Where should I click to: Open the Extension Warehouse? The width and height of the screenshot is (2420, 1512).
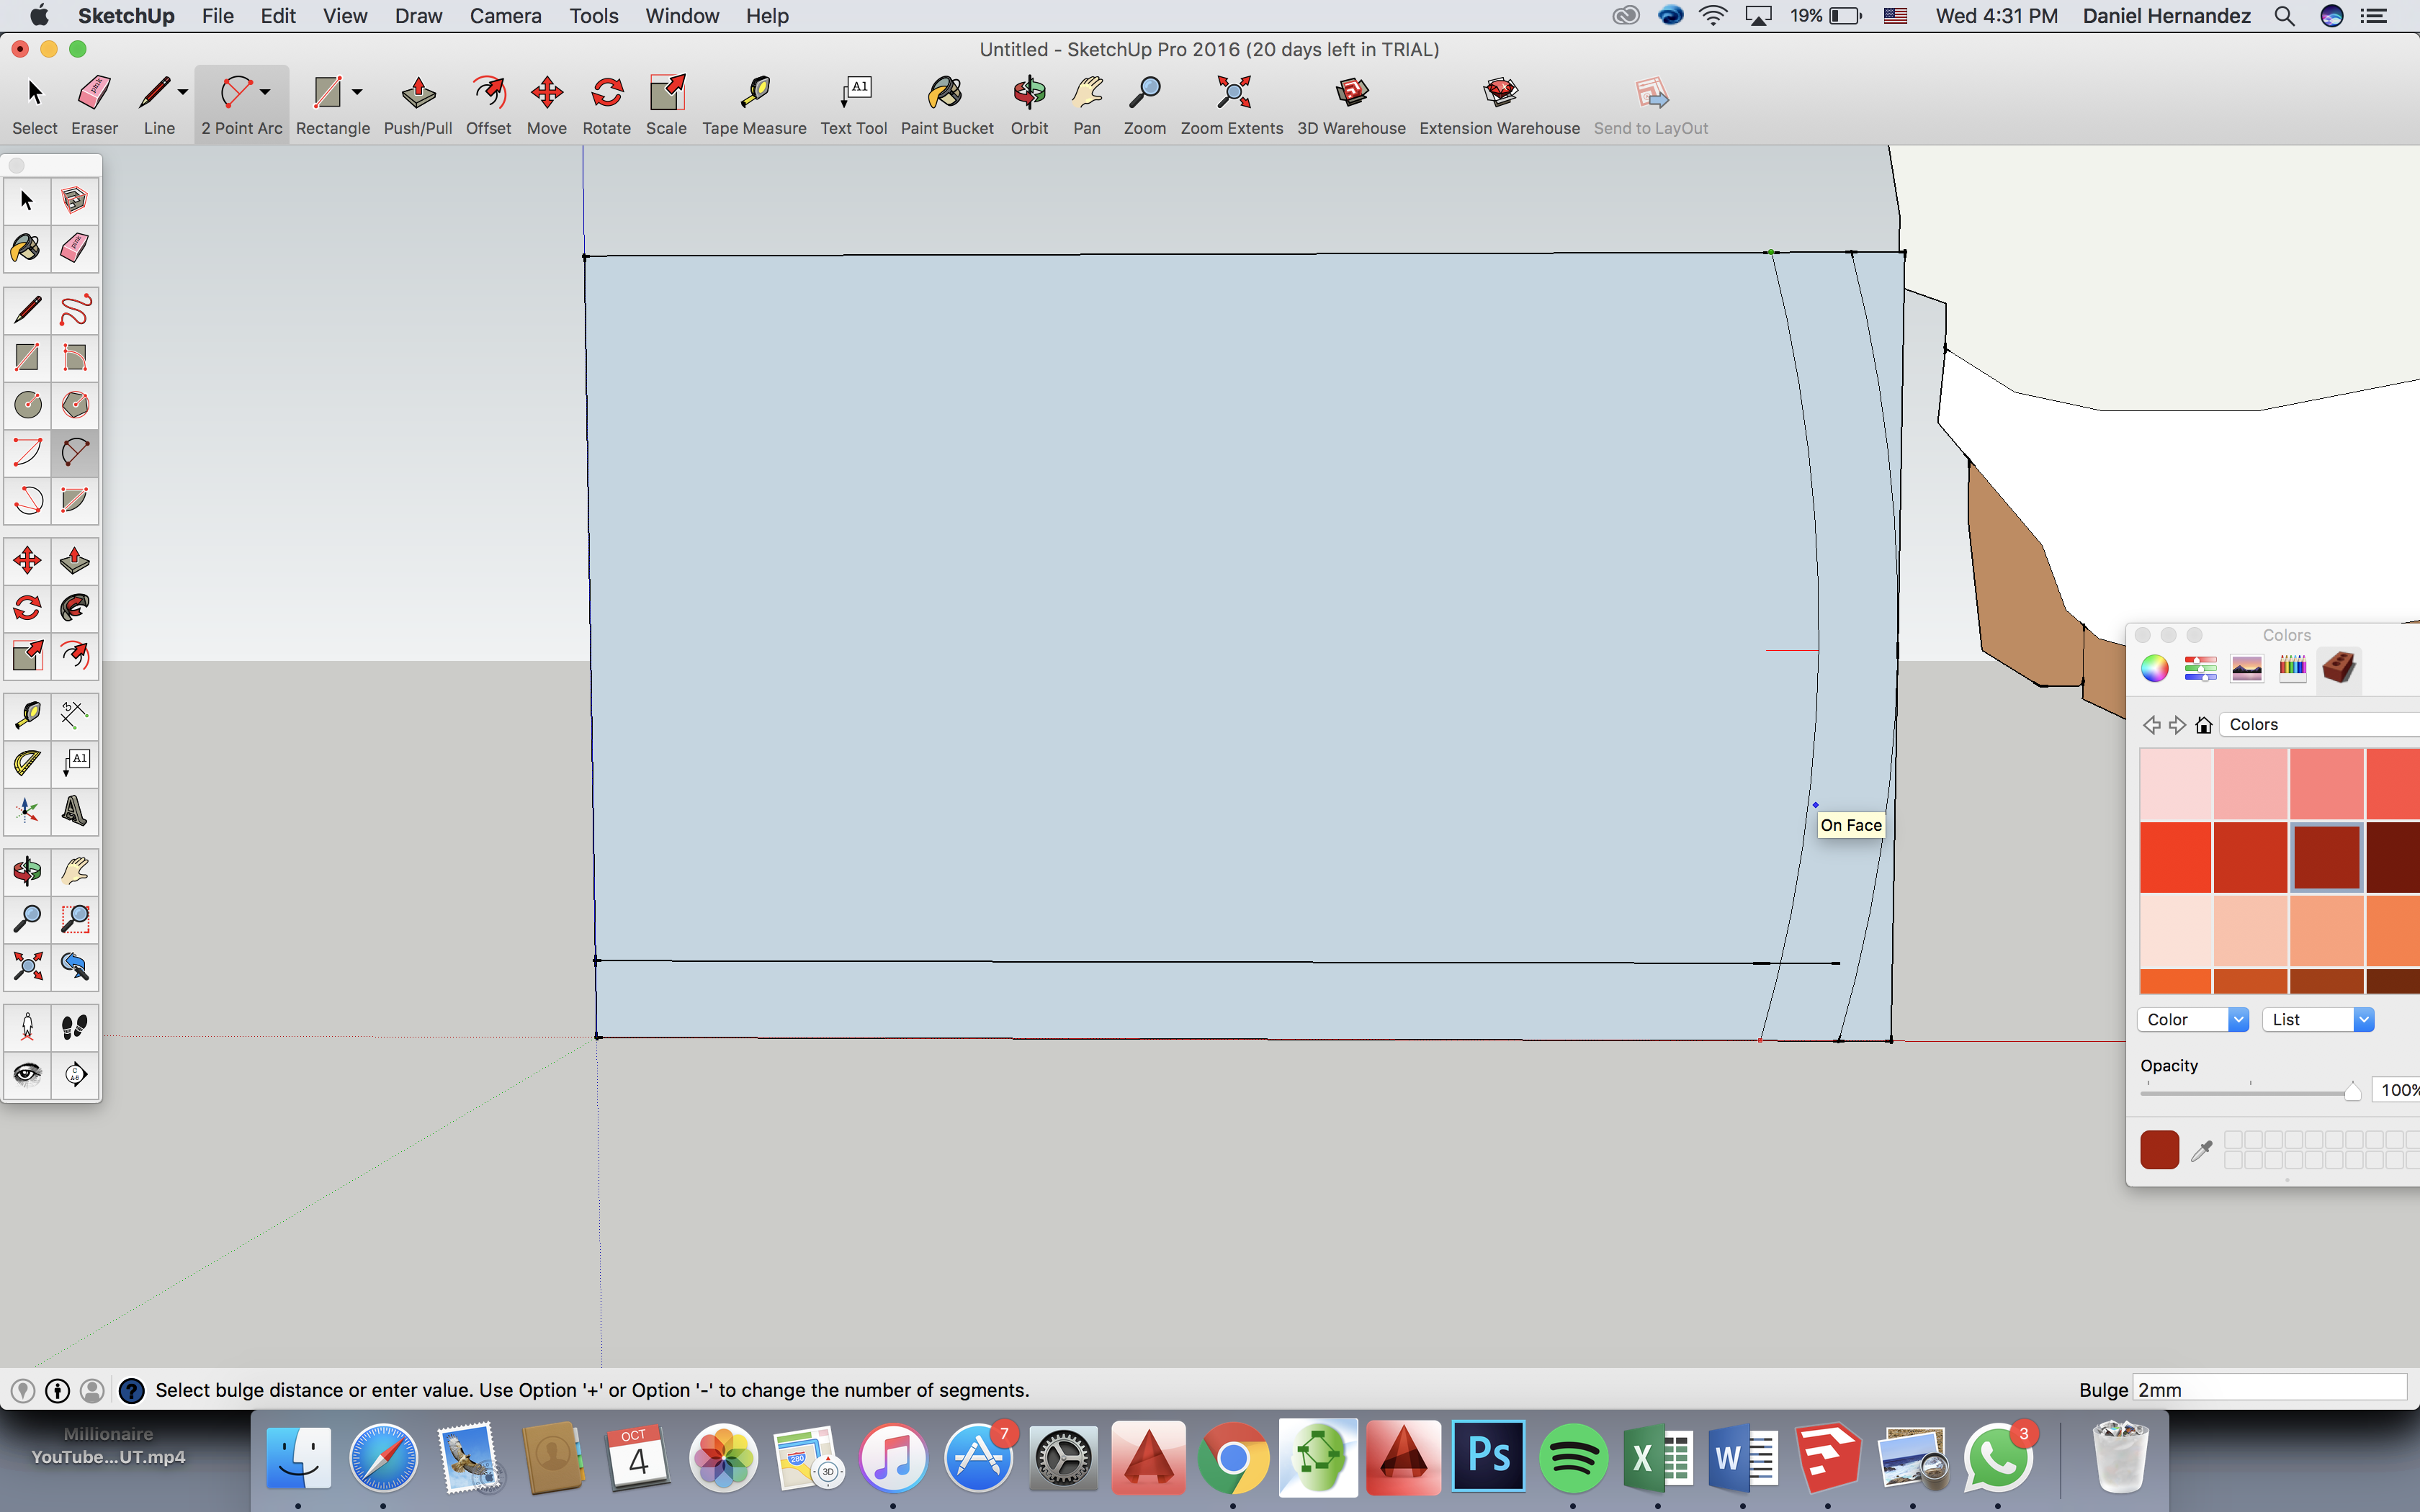tap(1499, 105)
